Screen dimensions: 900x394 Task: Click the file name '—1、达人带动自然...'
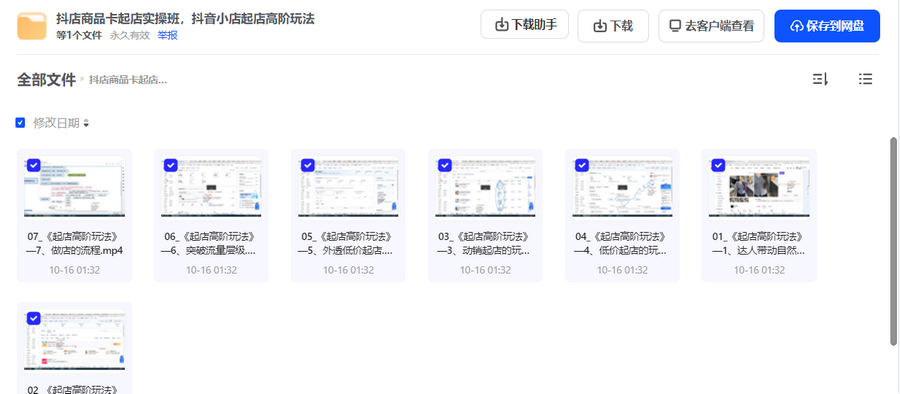click(x=759, y=251)
